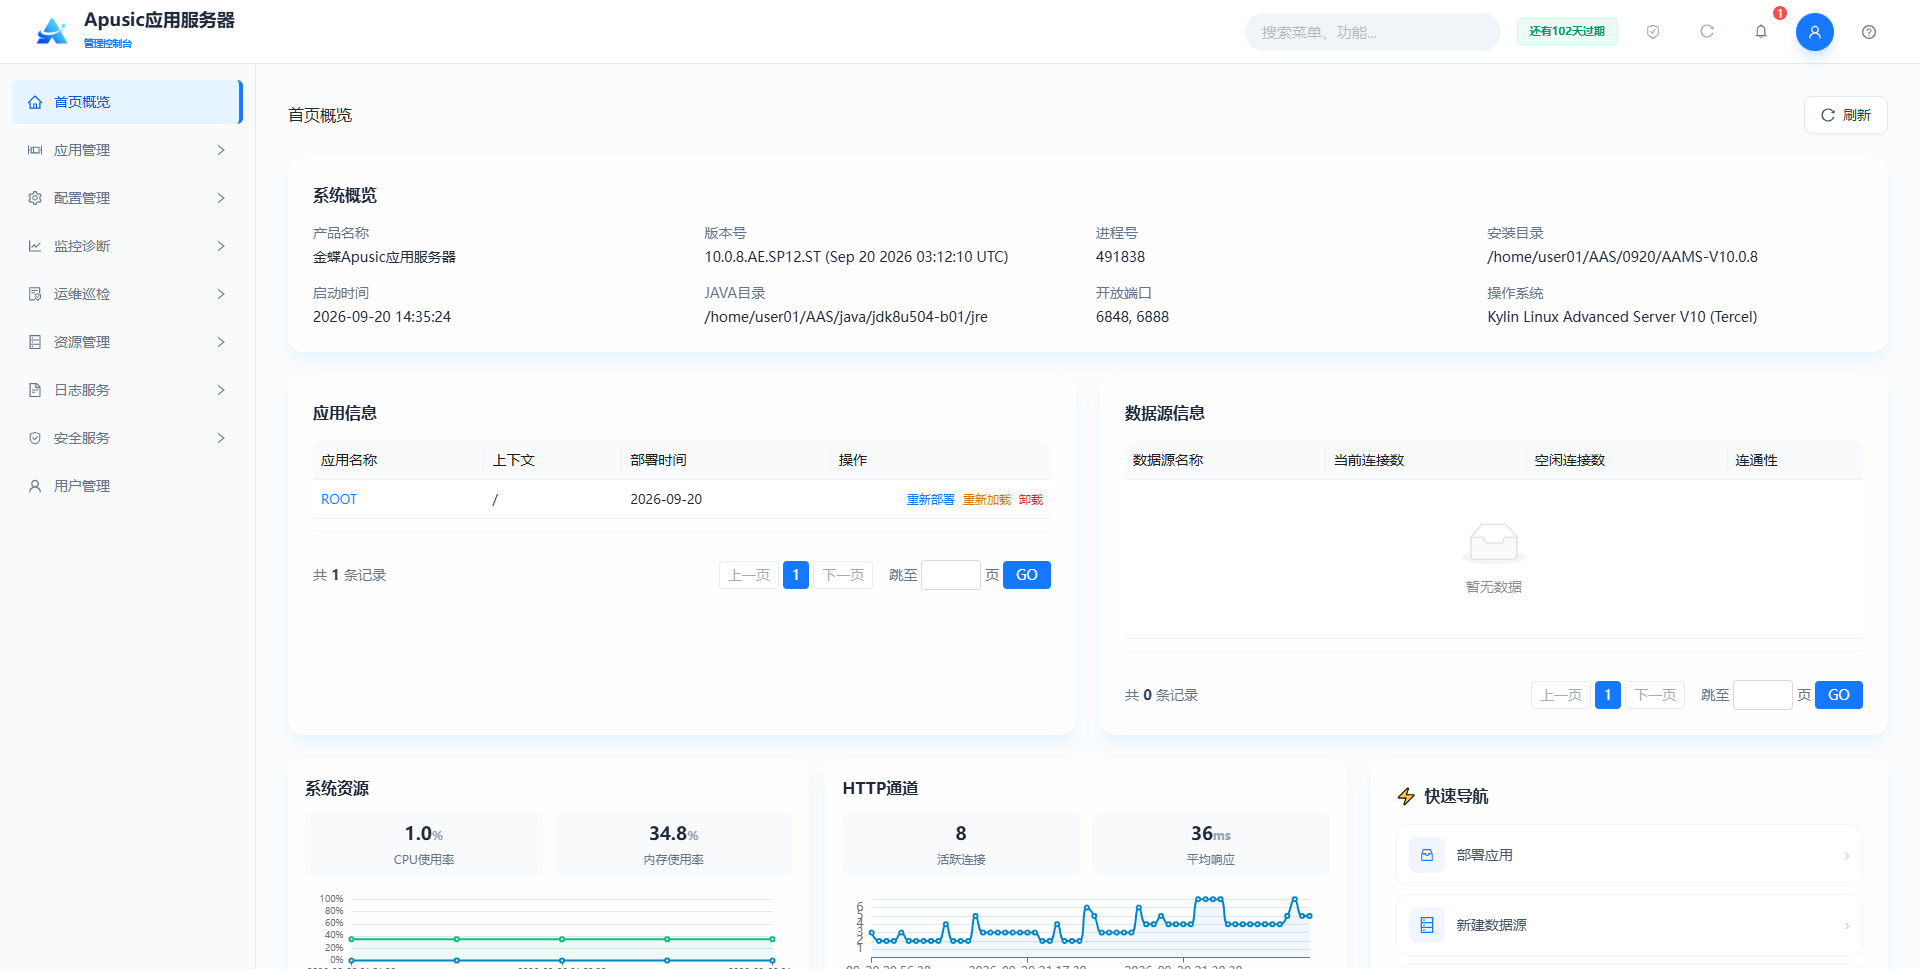Image resolution: width=1920 pixels, height=969 pixels.
Task: Click the shield icon in the header
Action: (x=1653, y=32)
